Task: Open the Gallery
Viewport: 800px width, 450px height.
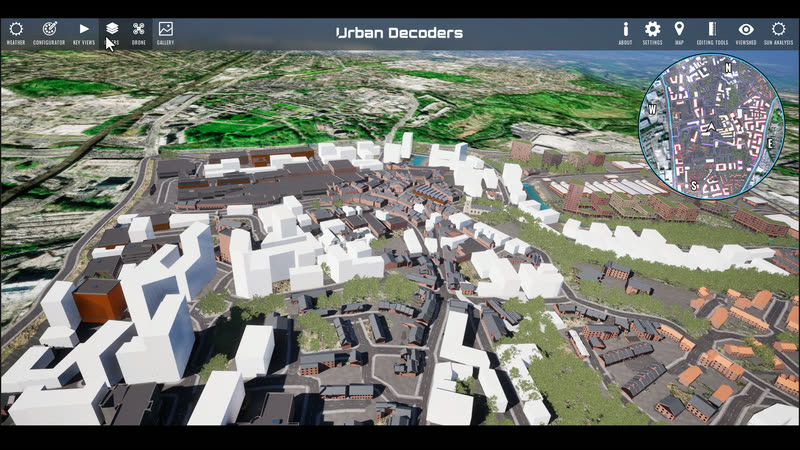Action: [165, 34]
